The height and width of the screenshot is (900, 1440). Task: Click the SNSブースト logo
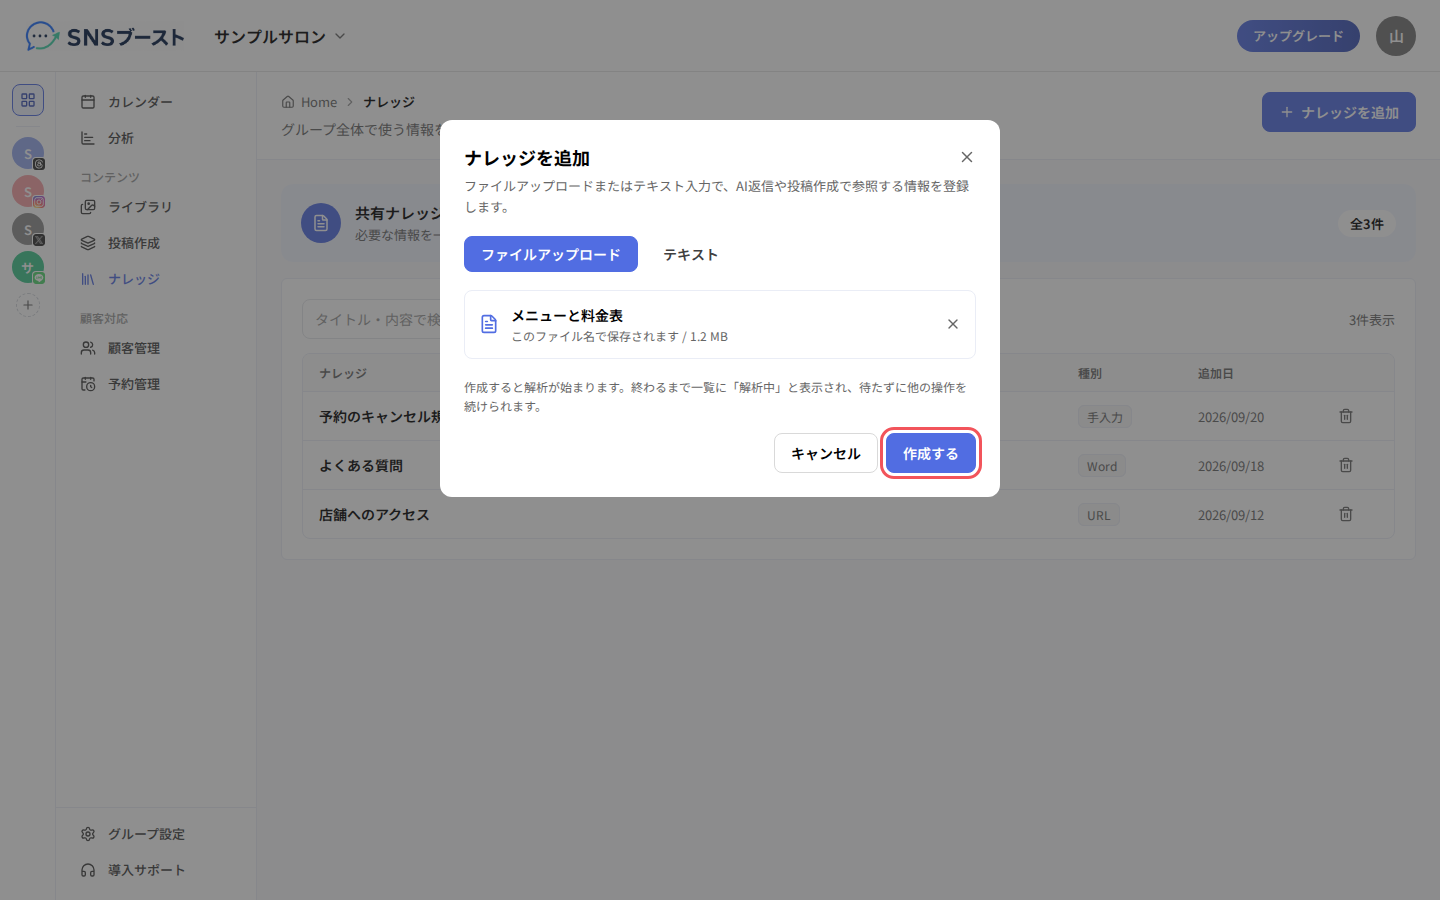point(105,37)
